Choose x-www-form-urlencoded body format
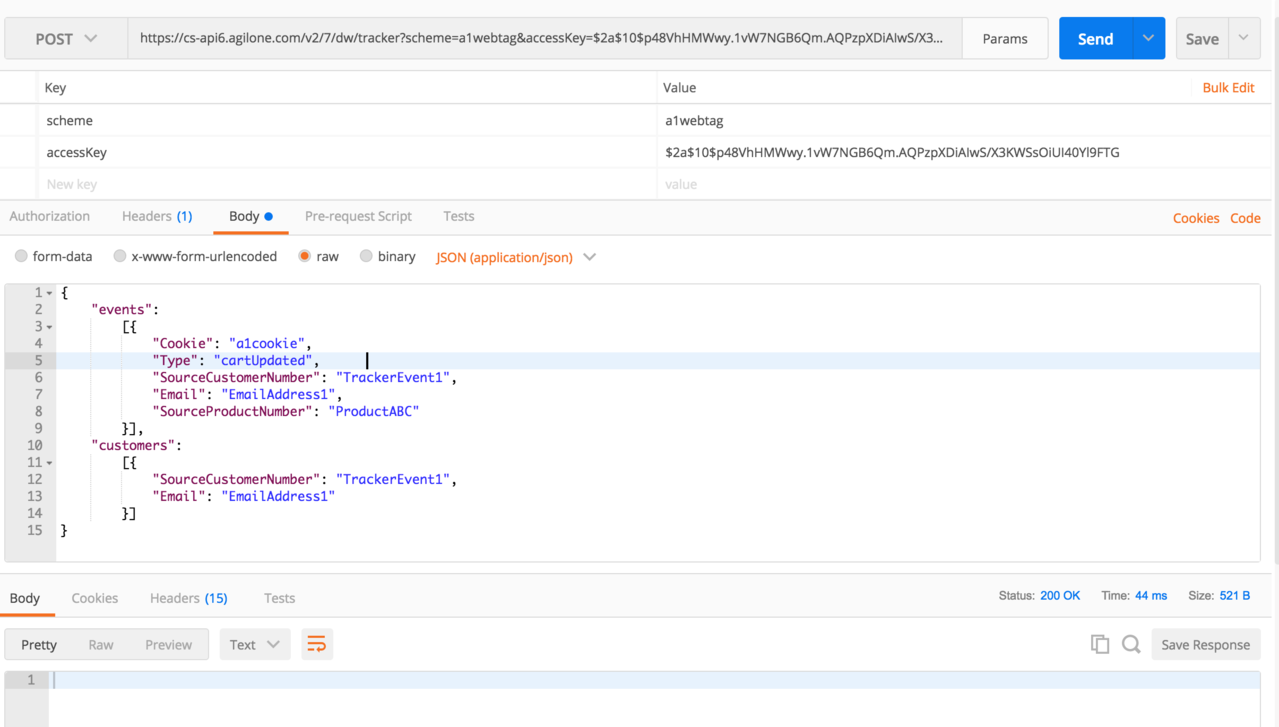The image size is (1279, 727). [118, 256]
